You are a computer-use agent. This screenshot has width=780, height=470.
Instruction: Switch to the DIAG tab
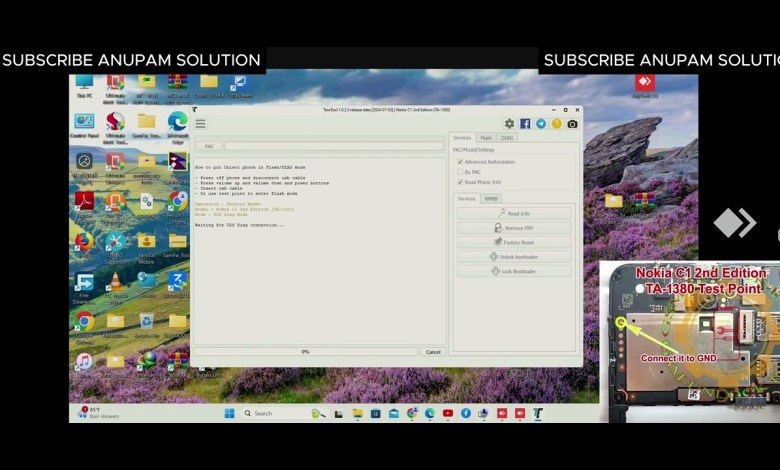pyautogui.click(x=507, y=138)
